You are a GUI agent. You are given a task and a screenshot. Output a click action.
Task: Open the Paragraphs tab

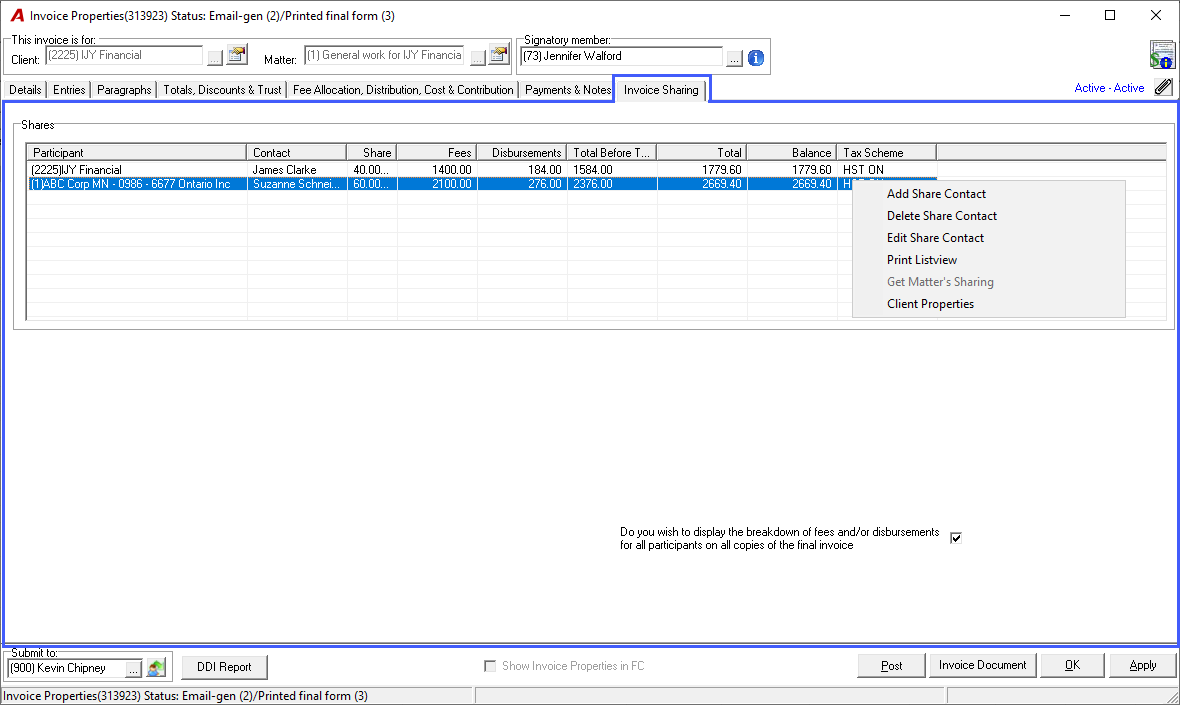124,90
